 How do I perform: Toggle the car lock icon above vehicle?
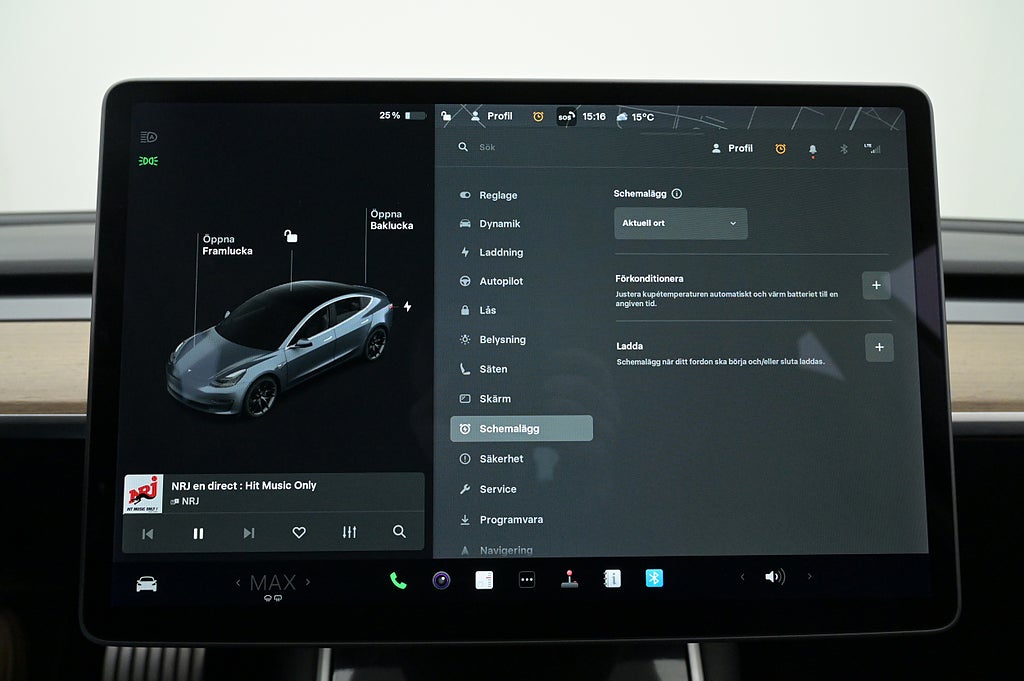pos(290,236)
